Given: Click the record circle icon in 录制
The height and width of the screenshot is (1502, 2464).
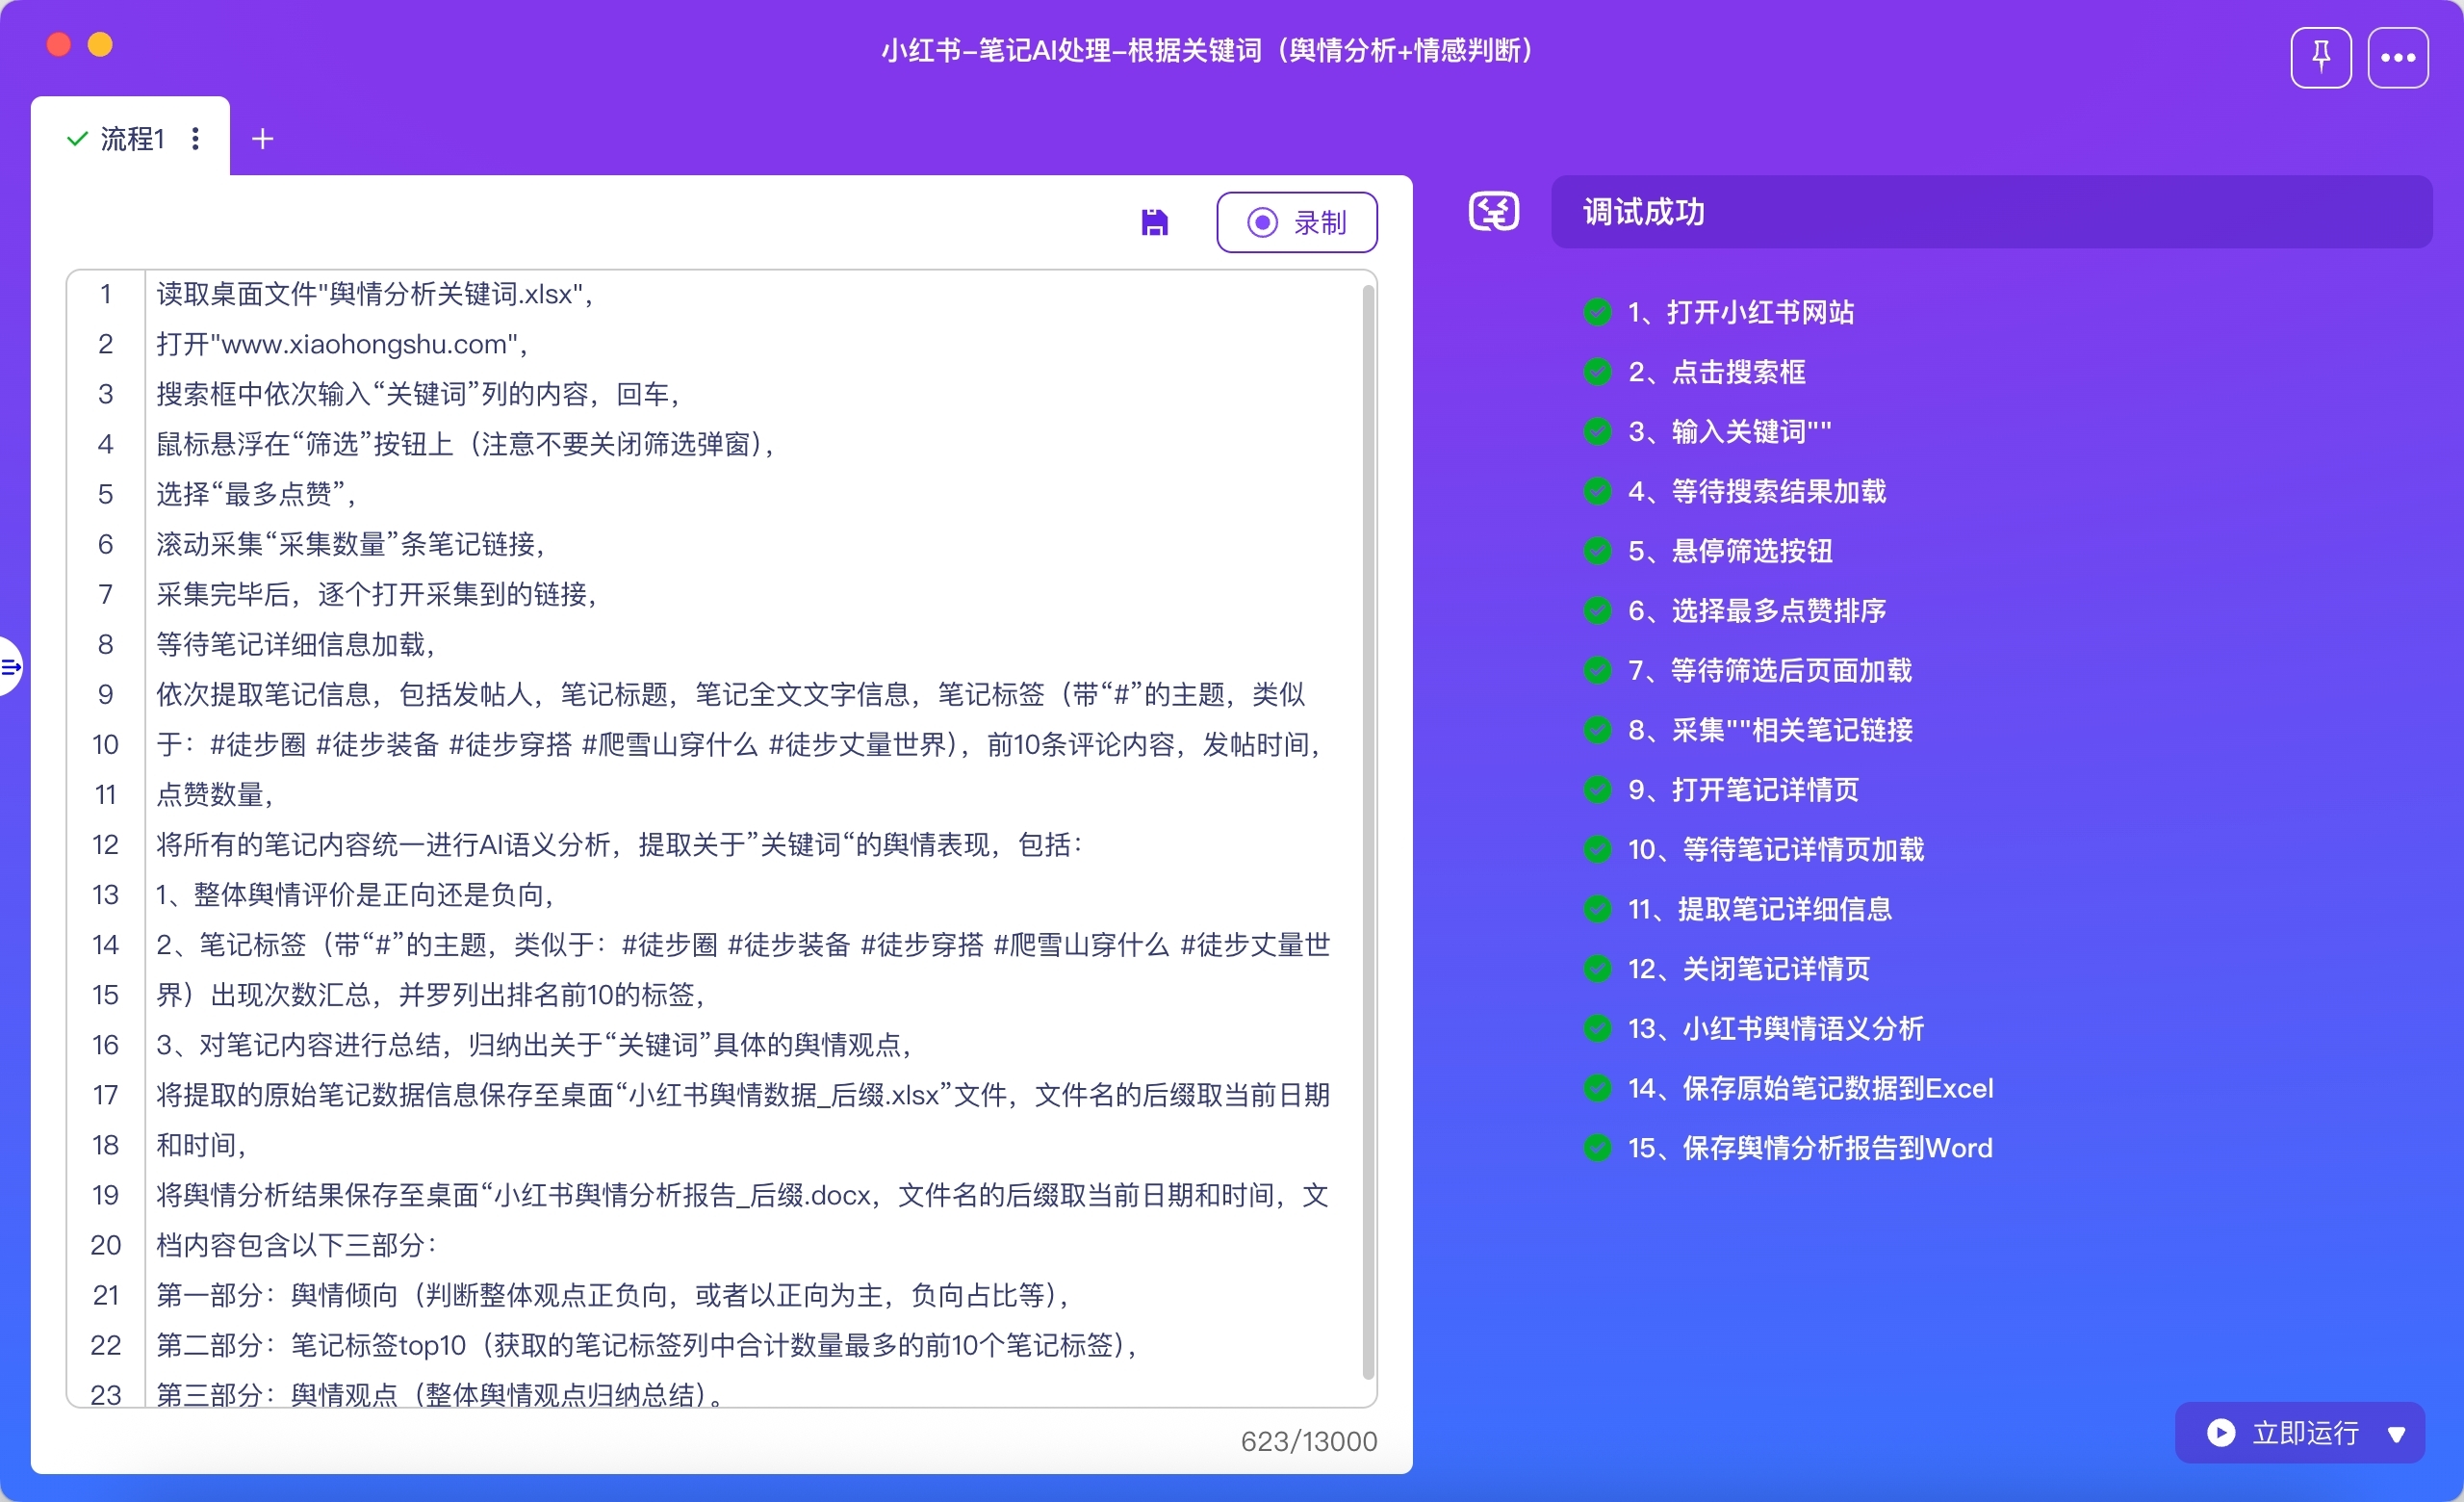Looking at the screenshot, I should (1262, 222).
